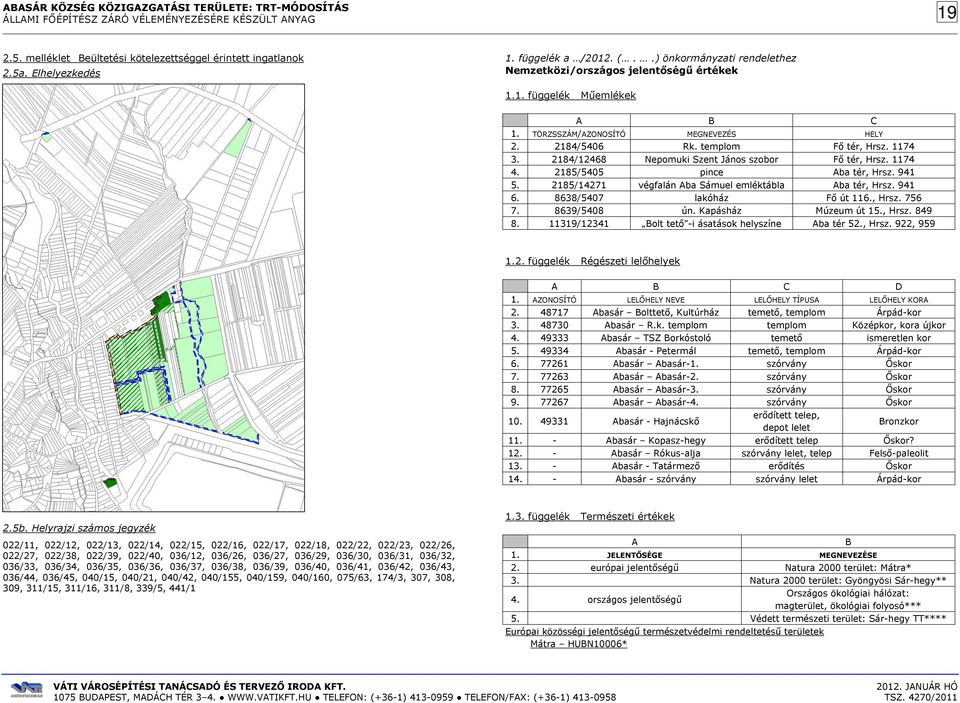Click '2012. JANUÁR HÓ' date in footer
This screenshot has height=703, width=960.
(x=917, y=686)
